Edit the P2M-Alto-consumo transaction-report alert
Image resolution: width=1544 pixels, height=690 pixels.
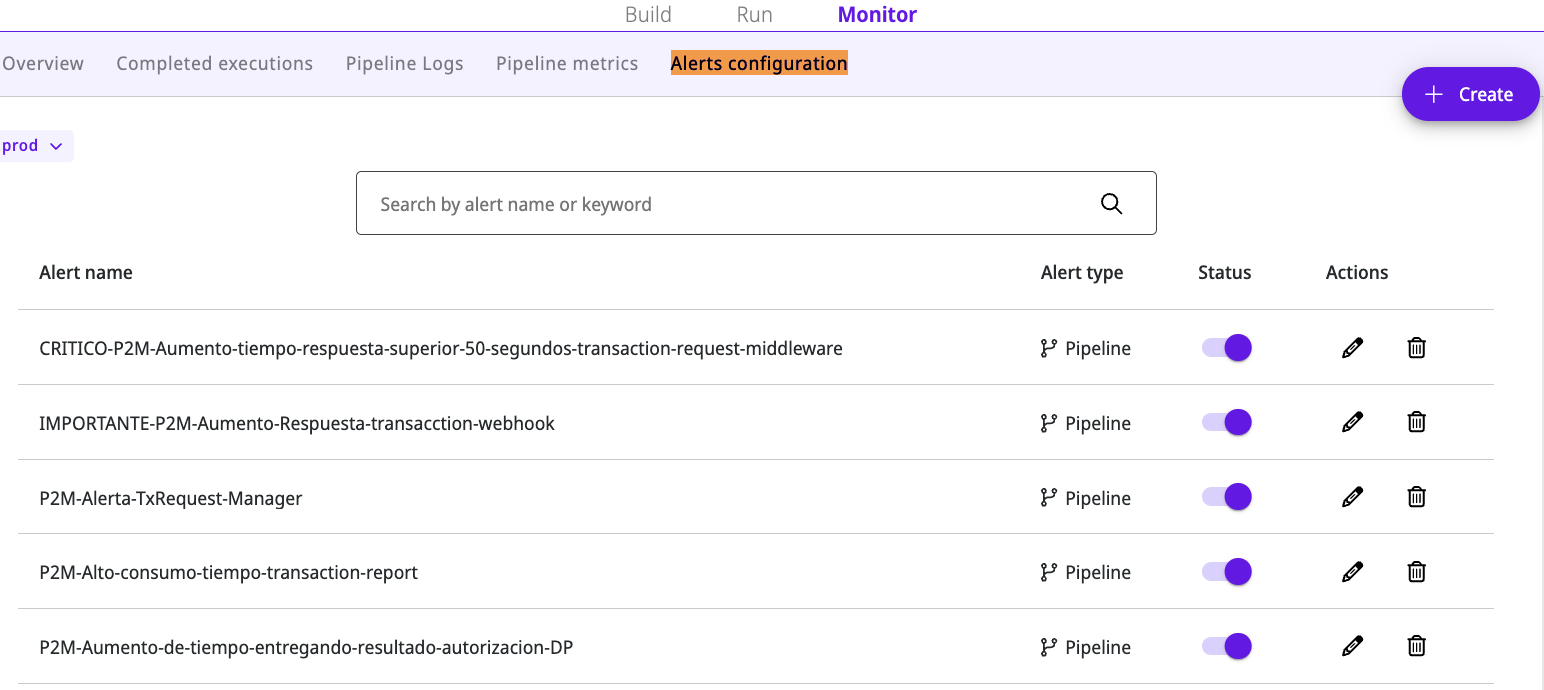point(1352,572)
